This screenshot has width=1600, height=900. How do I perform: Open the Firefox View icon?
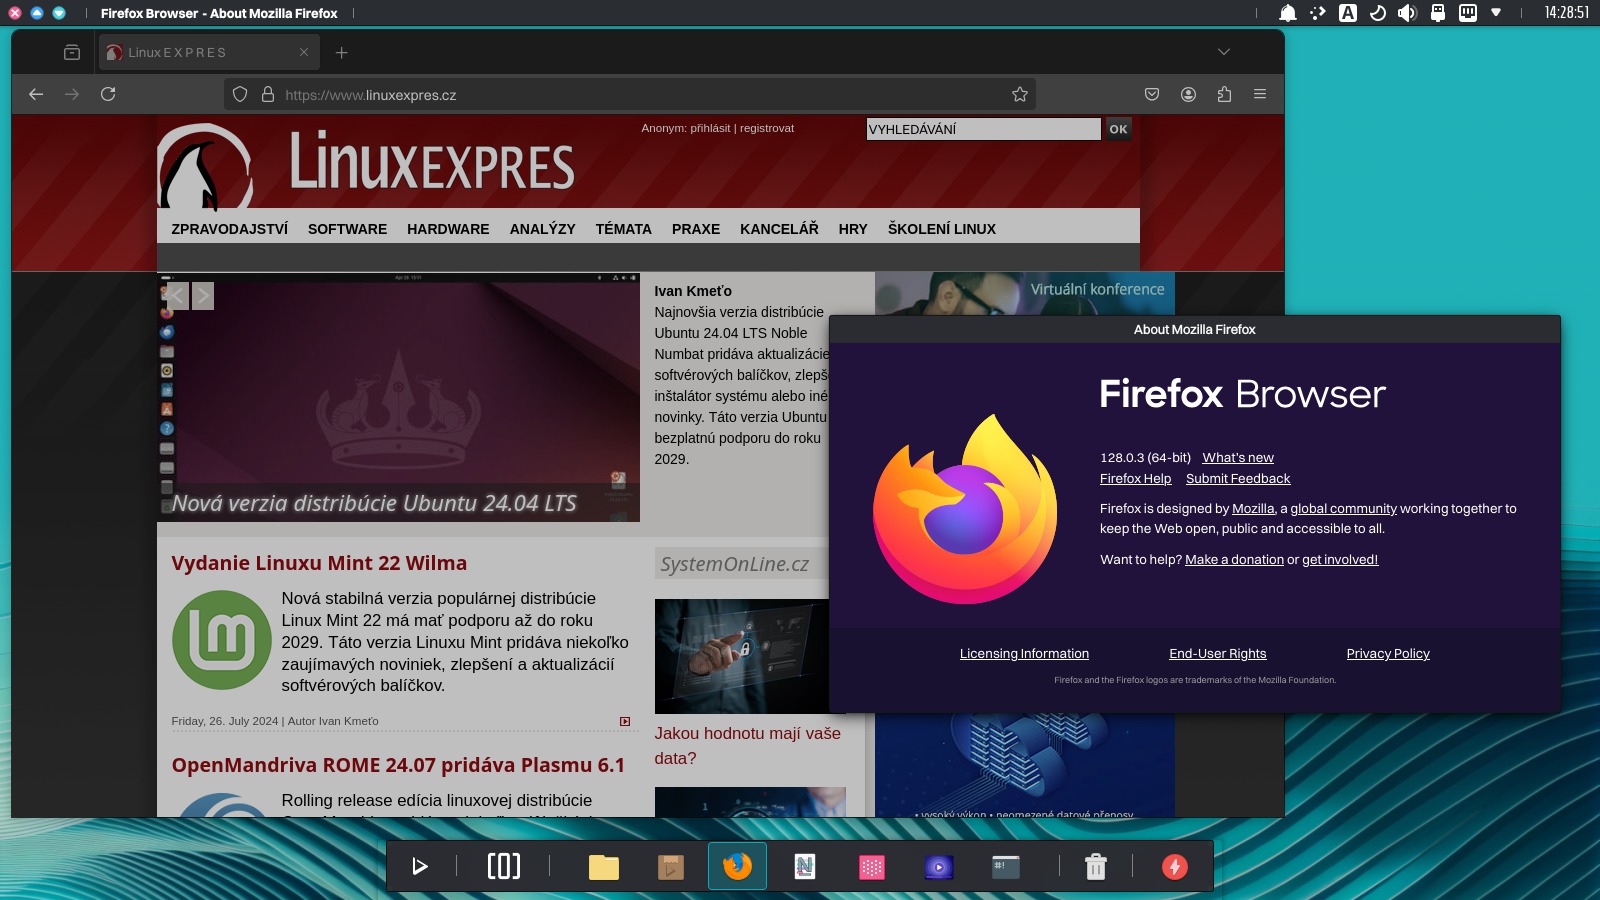pyautogui.click(x=72, y=52)
